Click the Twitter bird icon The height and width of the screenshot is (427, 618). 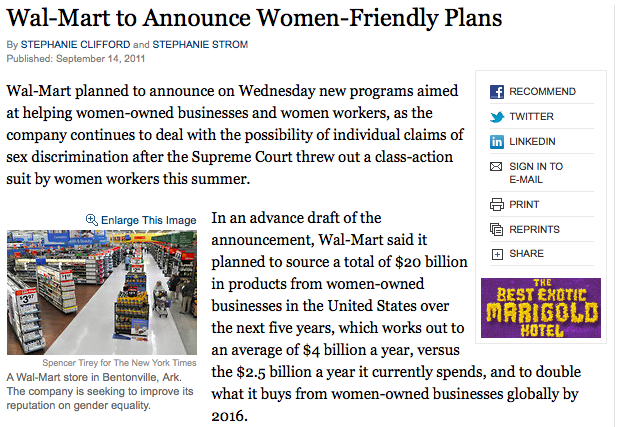tap(497, 117)
